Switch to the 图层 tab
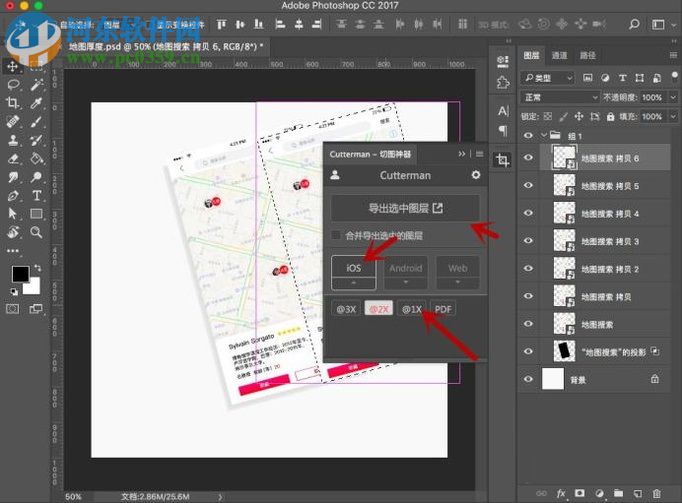The height and width of the screenshot is (503, 682). 531,55
